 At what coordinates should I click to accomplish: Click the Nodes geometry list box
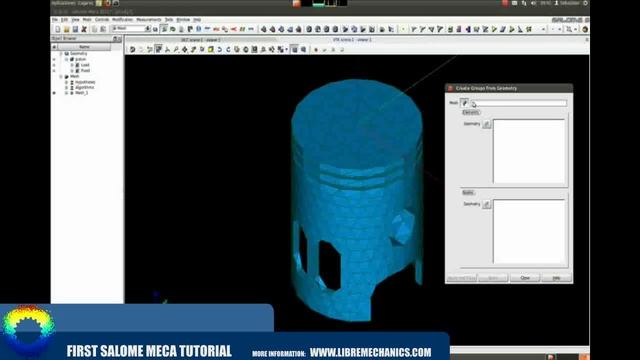[x=529, y=231]
